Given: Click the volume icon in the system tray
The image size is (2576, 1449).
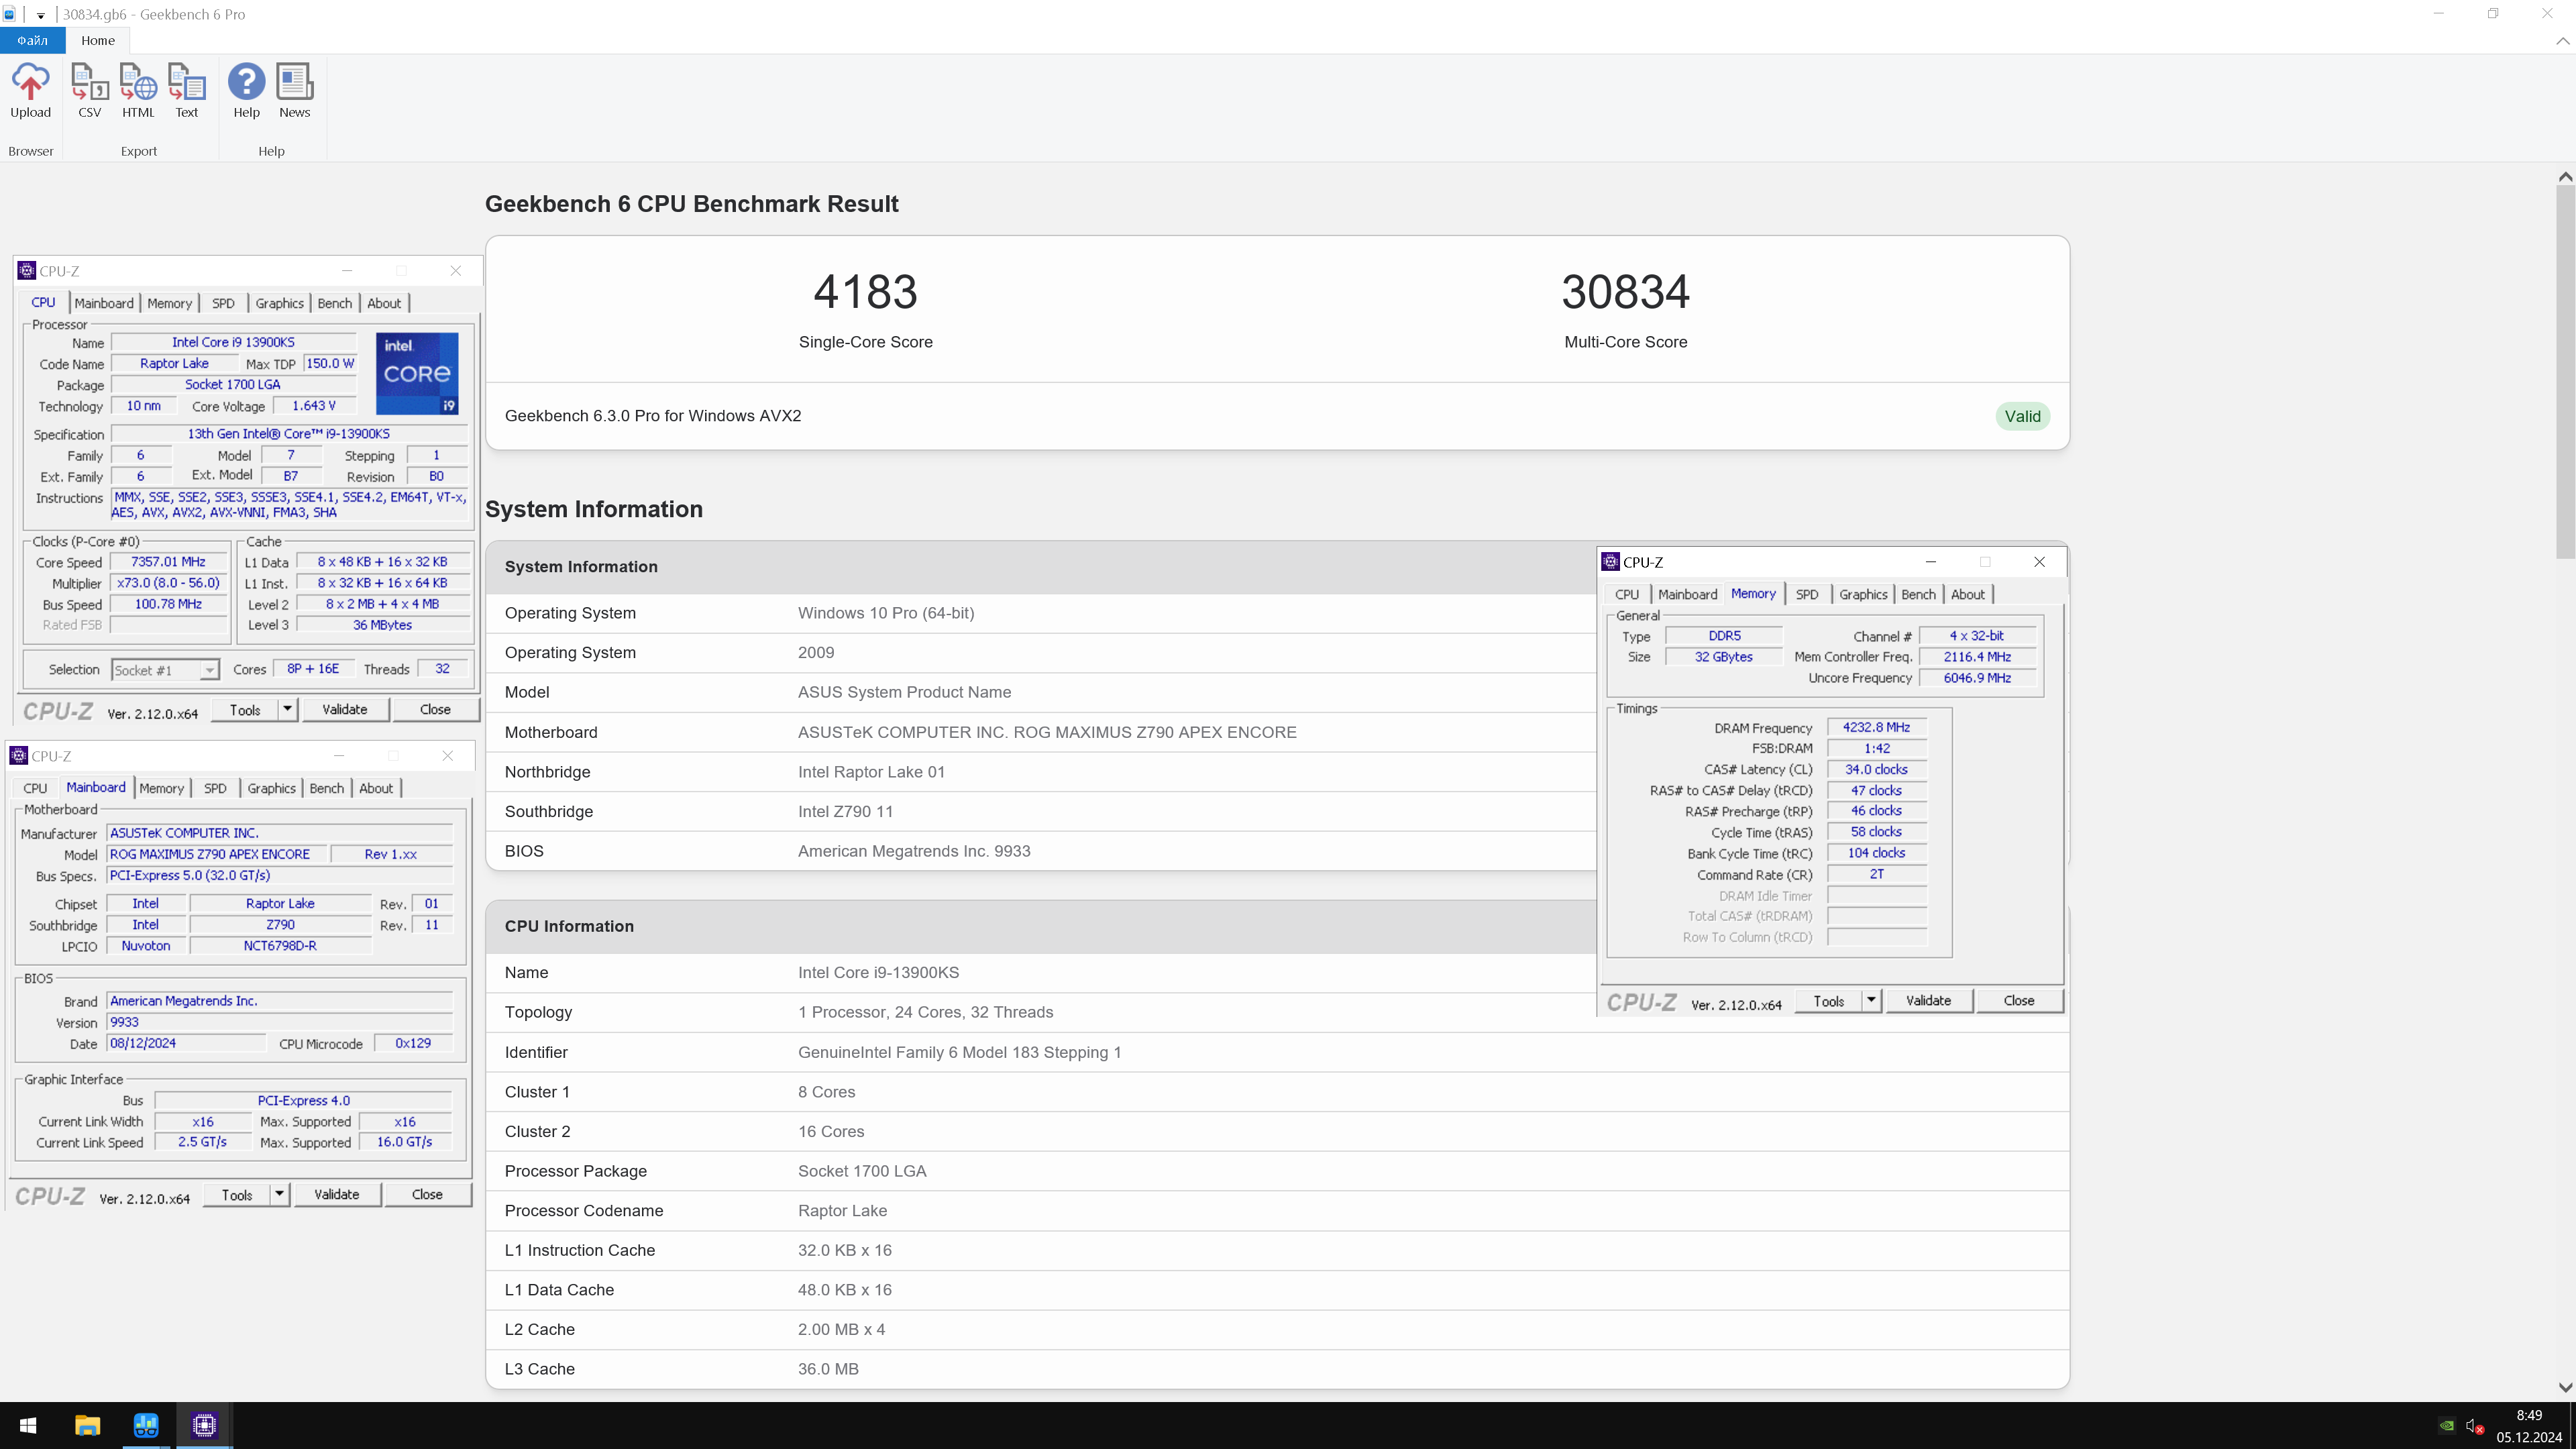Looking at the screenshot, I should pyautogui.click(x=2474, y=1426).
